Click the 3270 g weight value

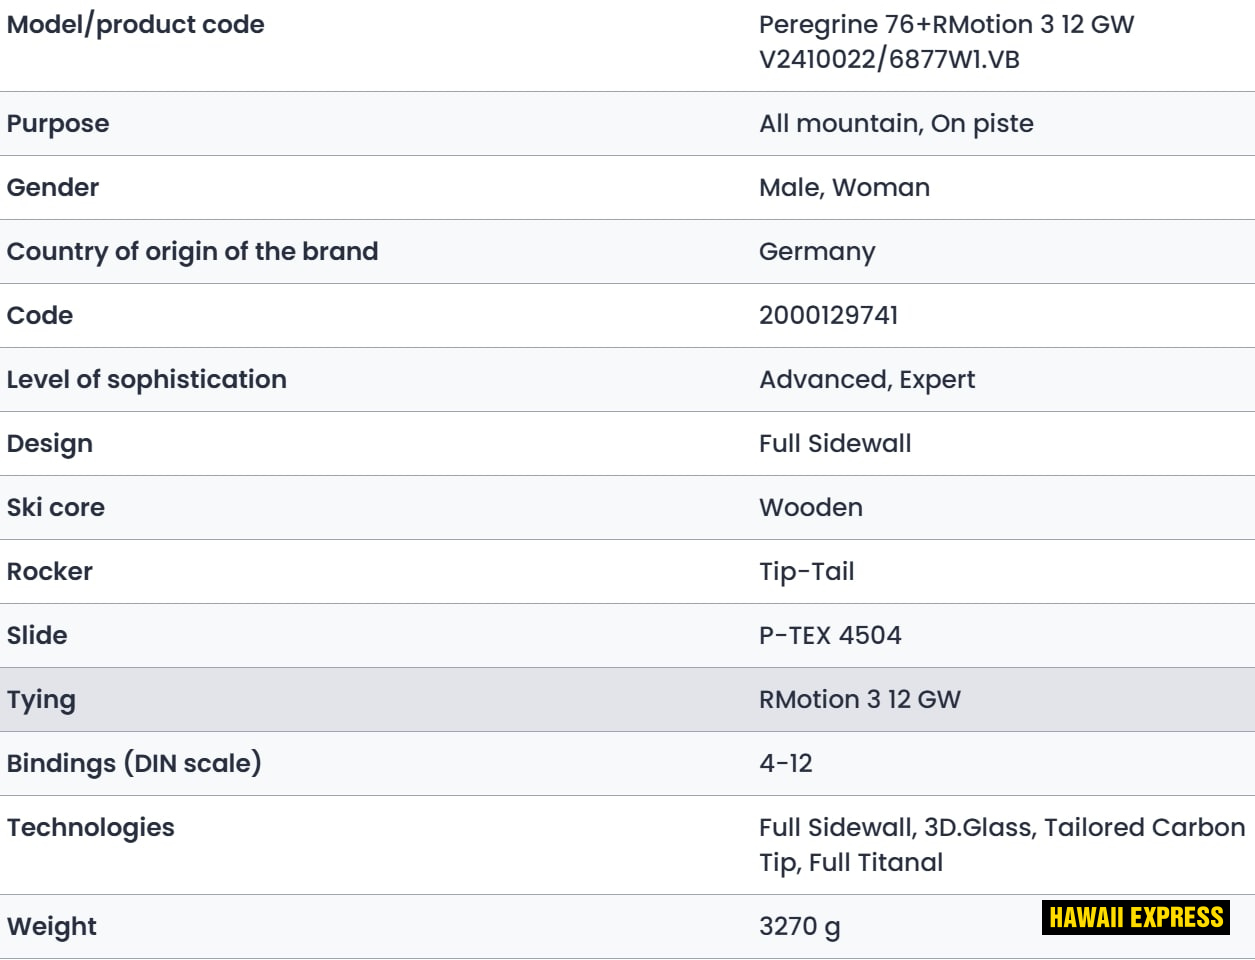pyautogui.click(x=799, y=927)
